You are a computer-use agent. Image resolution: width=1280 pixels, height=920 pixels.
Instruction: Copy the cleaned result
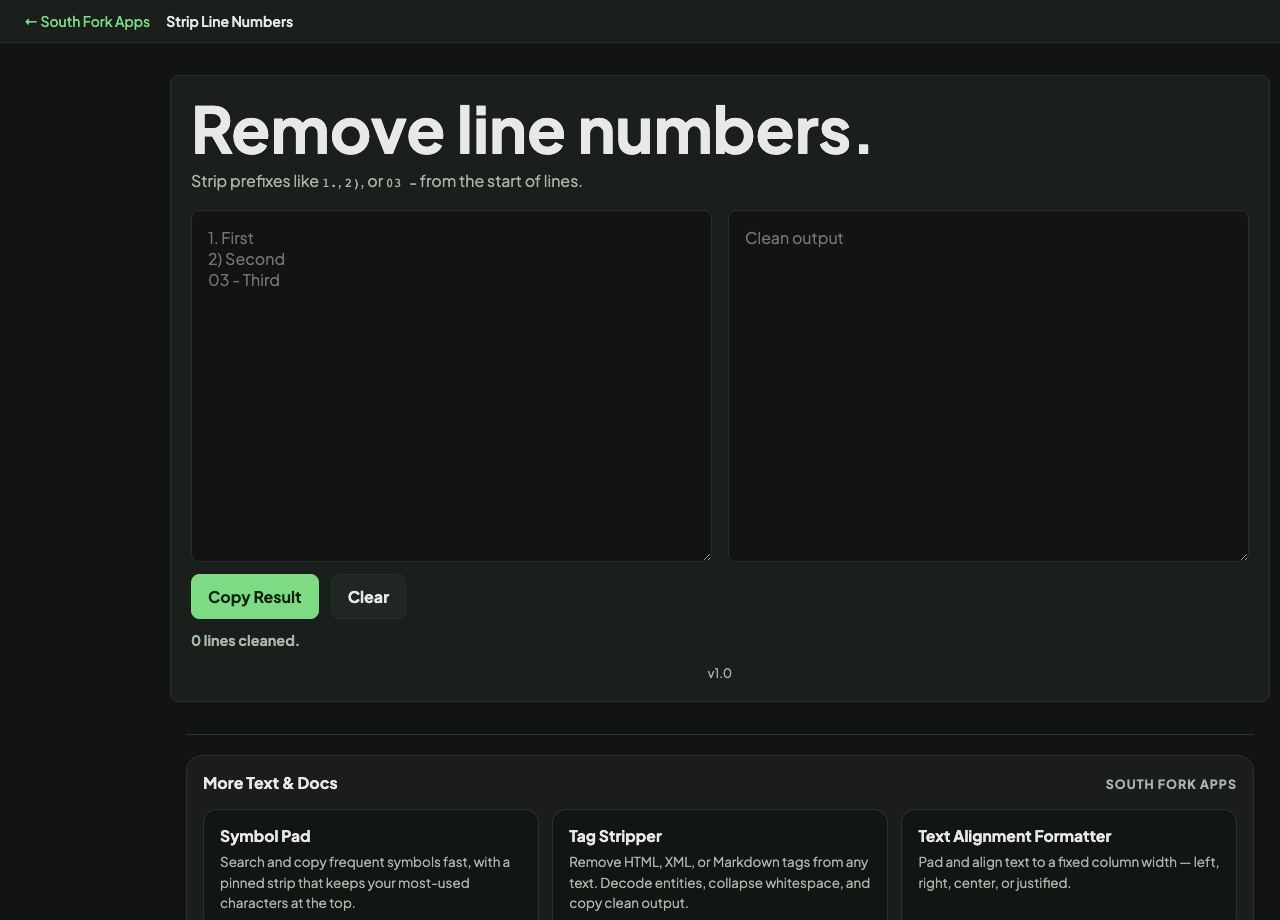point(255,597)
